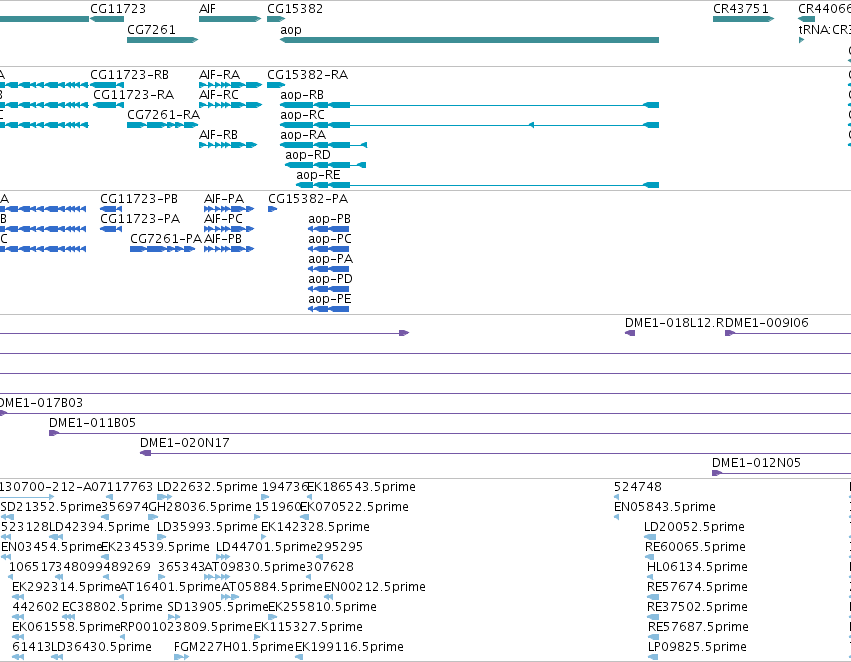Viewport: 851px width, 662px height.
Task: Click the RE37502.5prime EST label
Action: pyautogui.click(x=697, y=607)
